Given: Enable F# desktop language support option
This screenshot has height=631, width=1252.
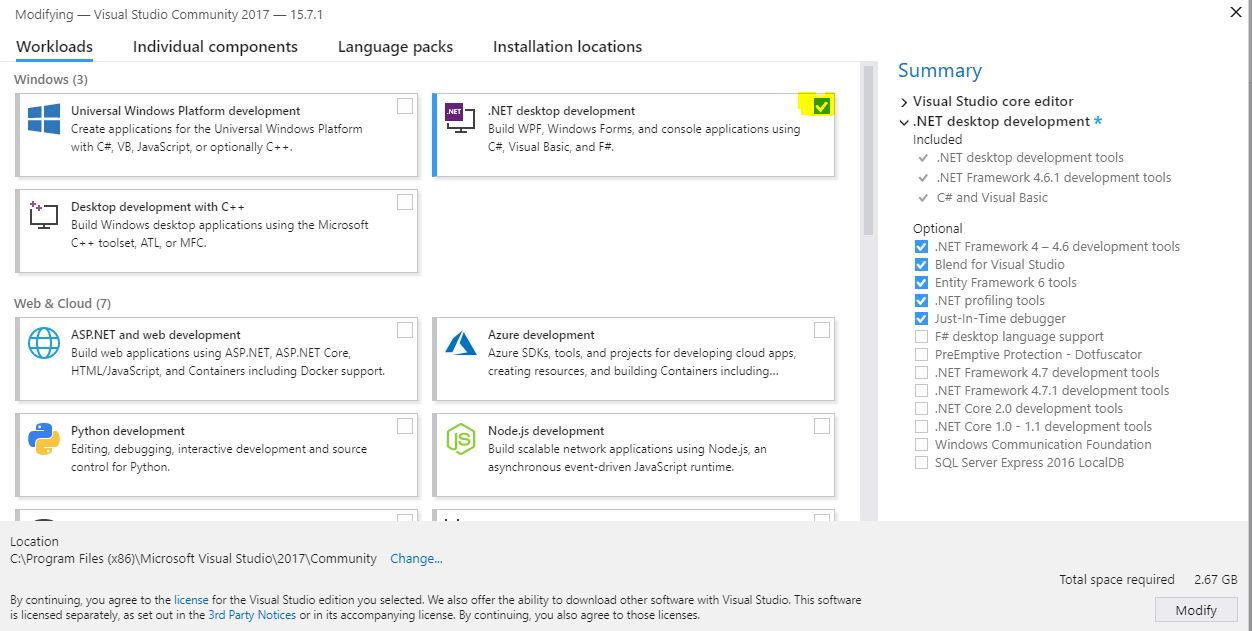Looking at the screenshot, I should tap(921, 337).
